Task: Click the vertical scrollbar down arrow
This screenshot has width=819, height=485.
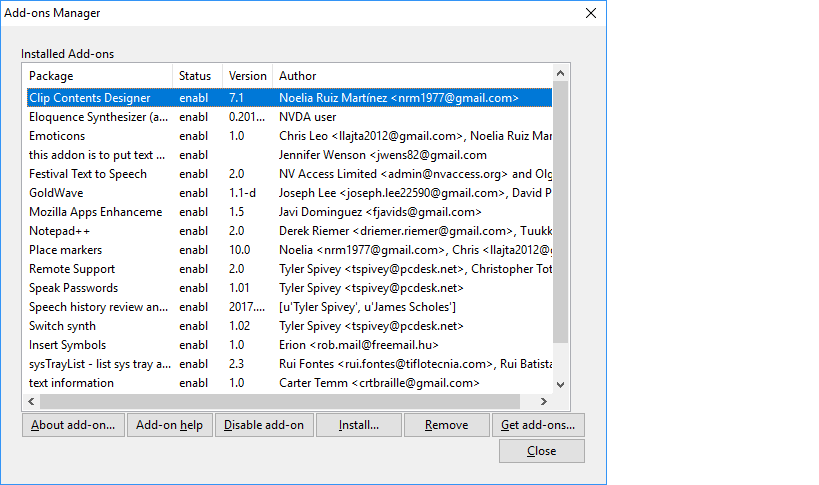Action: click(560, 384)
